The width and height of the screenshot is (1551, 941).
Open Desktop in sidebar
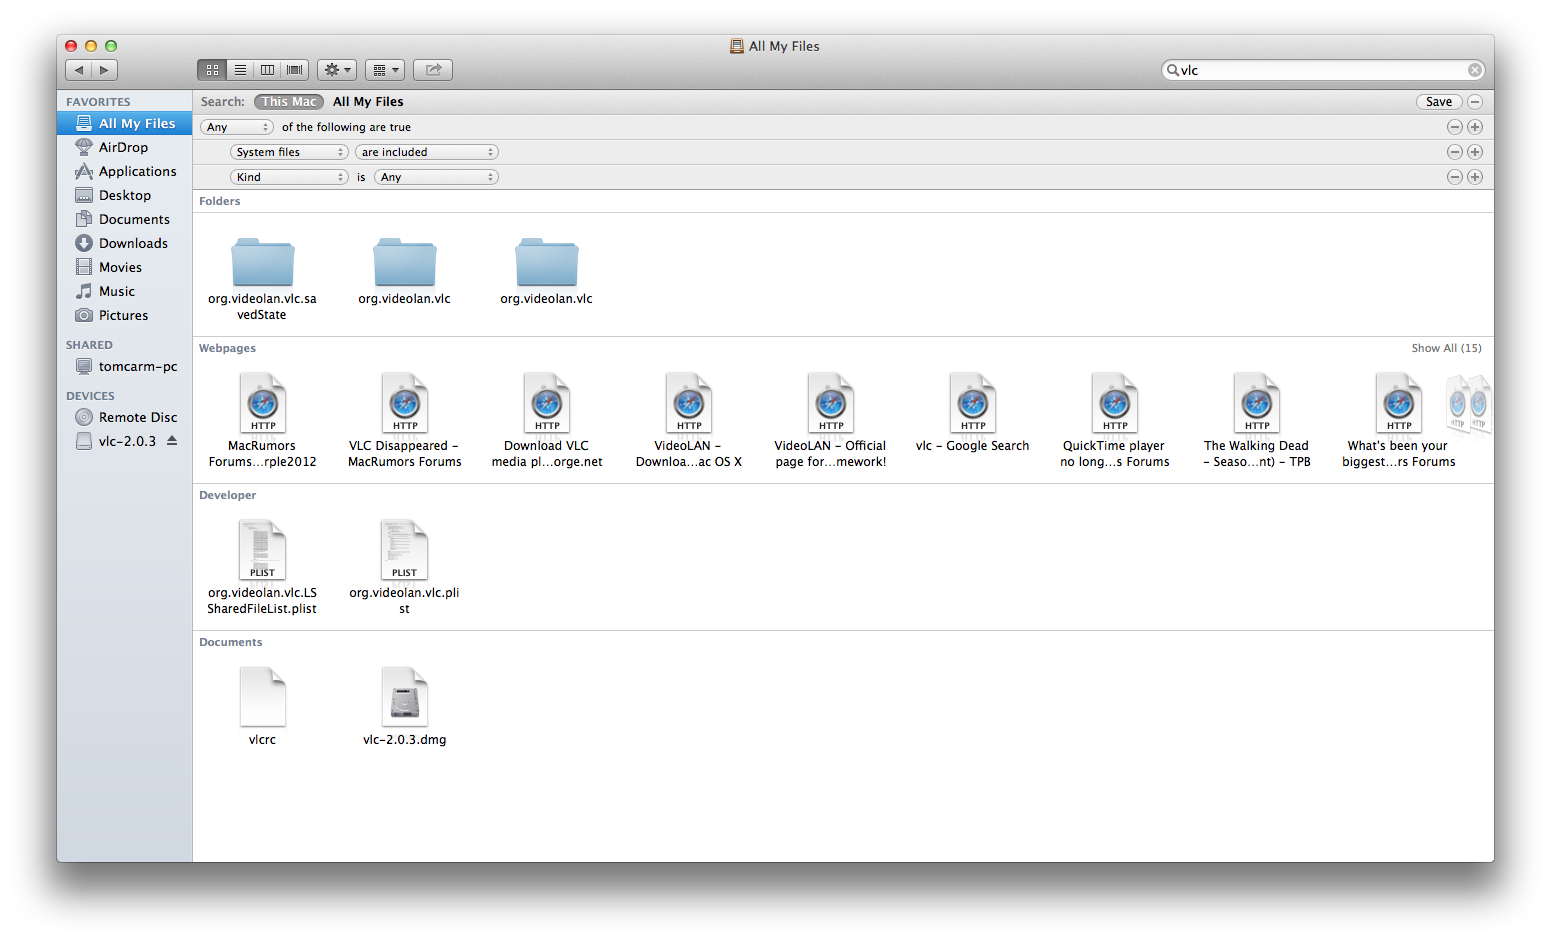(125, 195)
